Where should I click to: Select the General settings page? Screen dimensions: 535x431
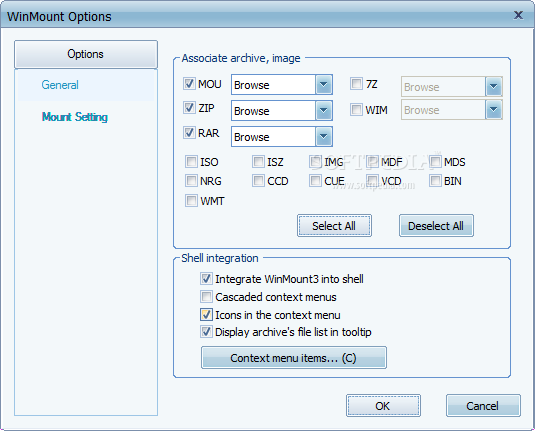click(x=60, y=85)
